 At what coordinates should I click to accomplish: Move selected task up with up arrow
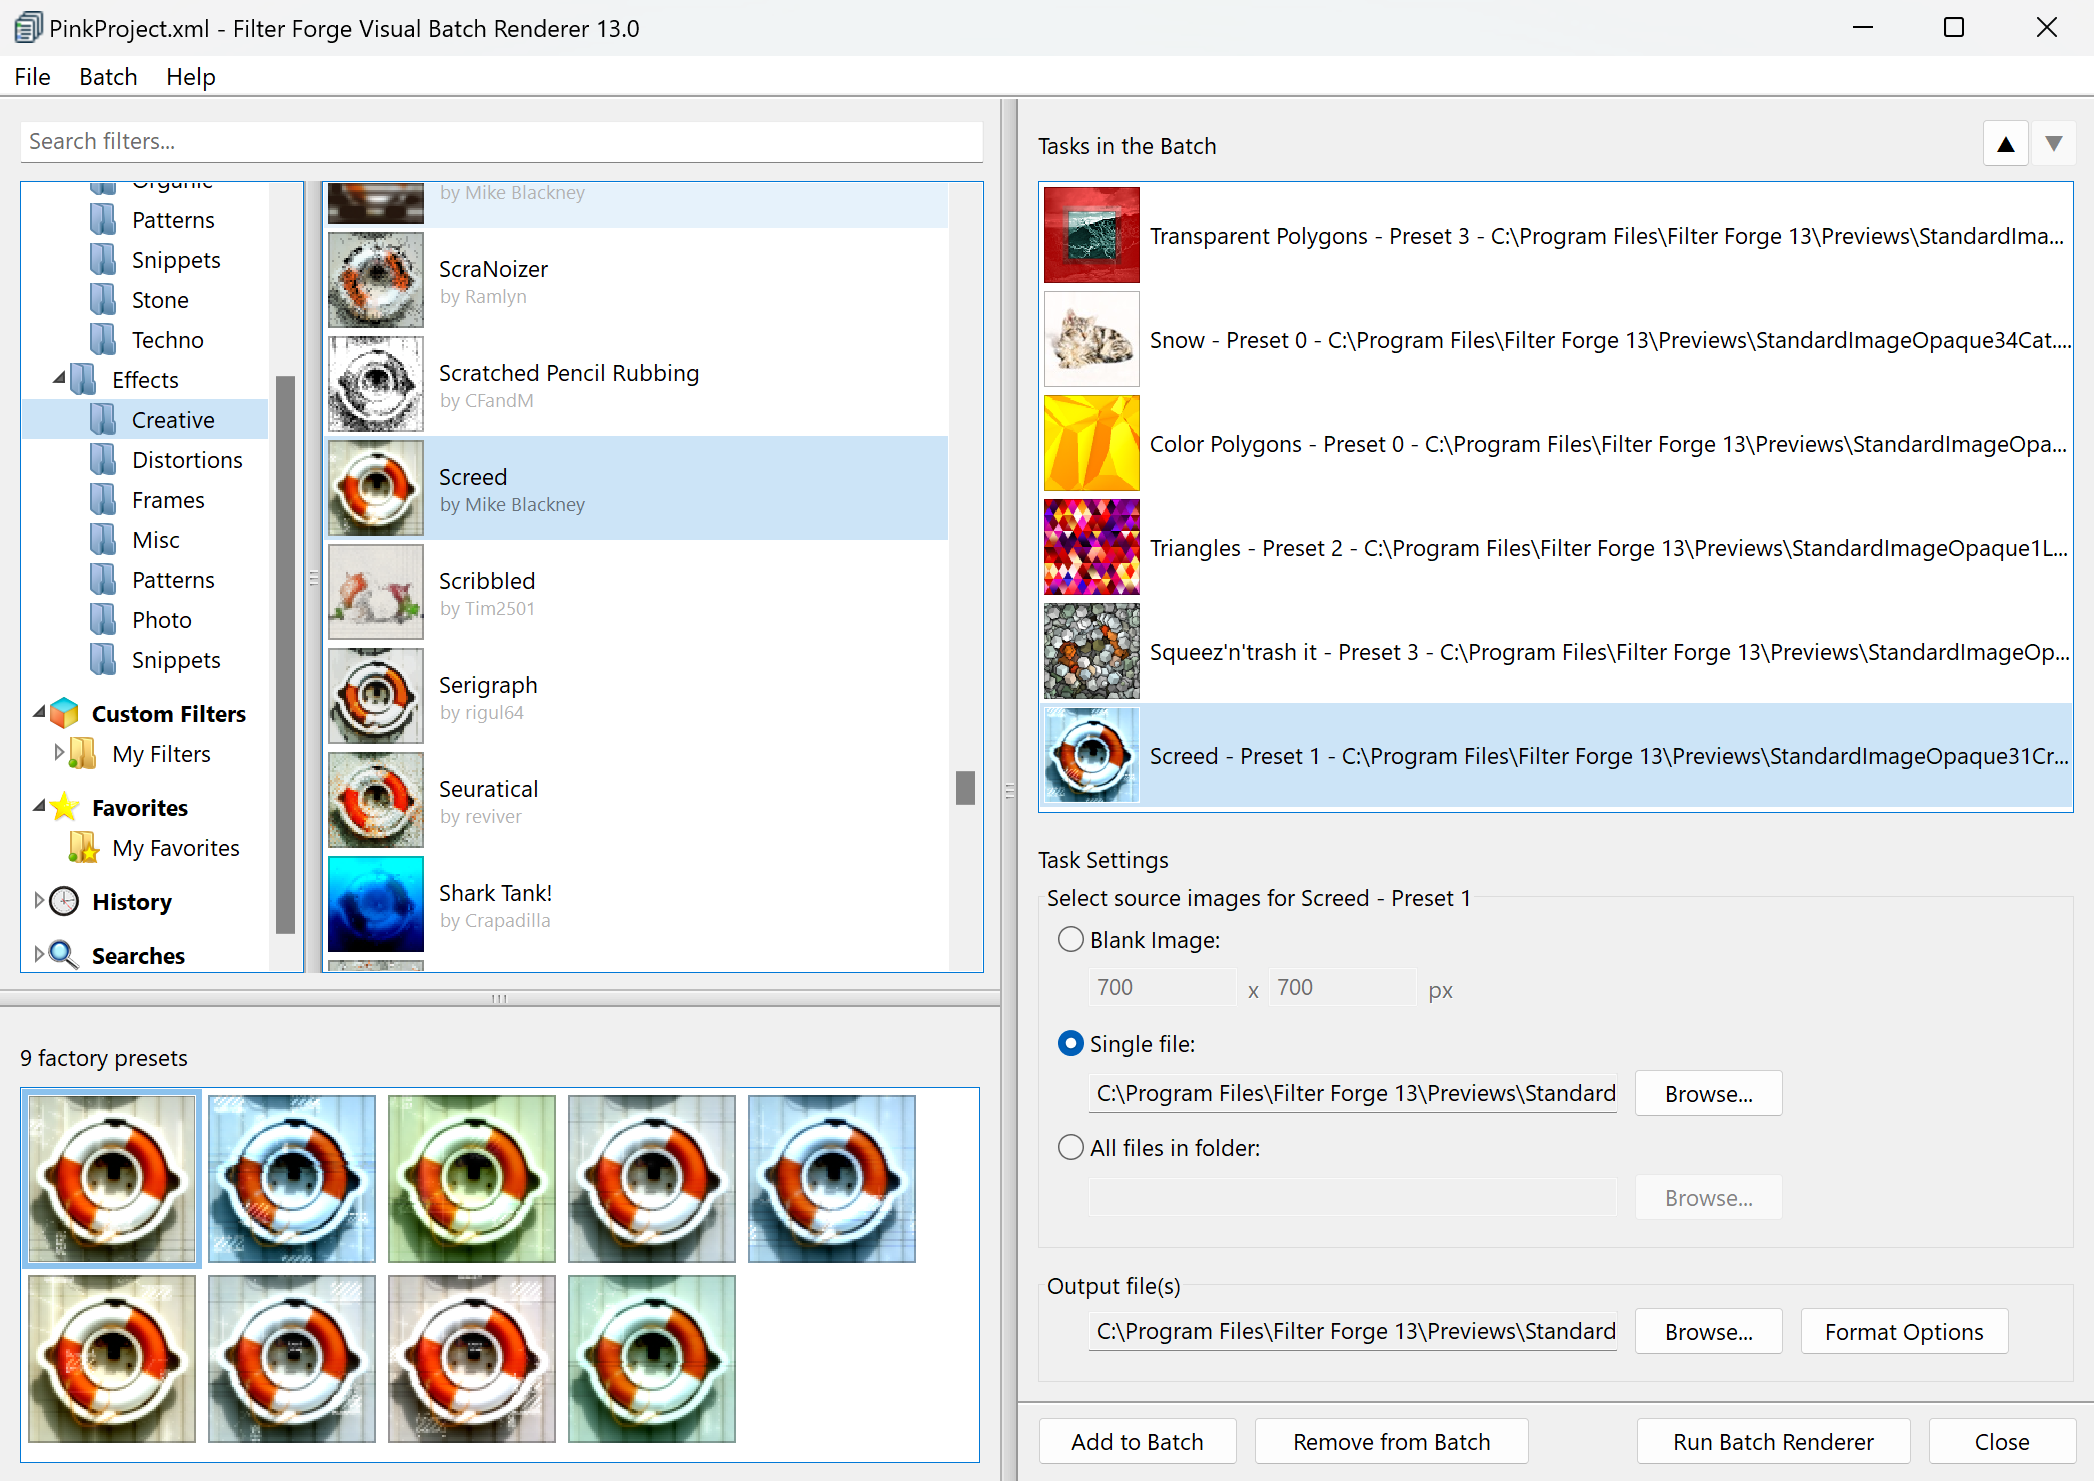tap(2005, 145)
